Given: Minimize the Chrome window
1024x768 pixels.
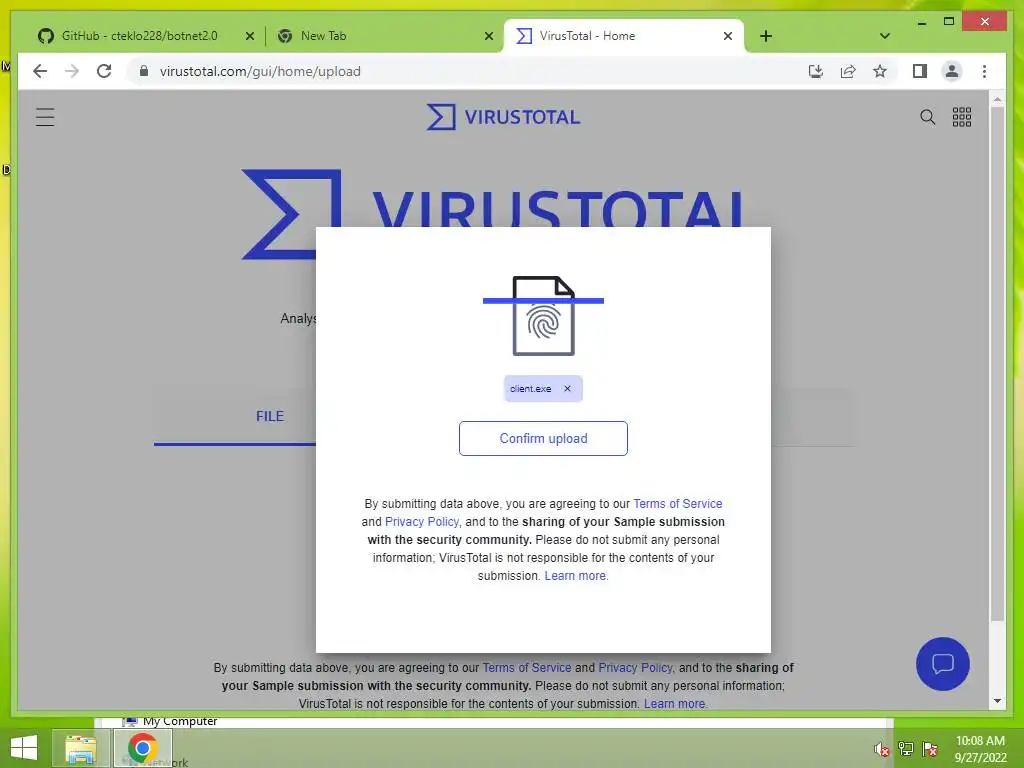Looking at the screenshot, I should point(921,23).
